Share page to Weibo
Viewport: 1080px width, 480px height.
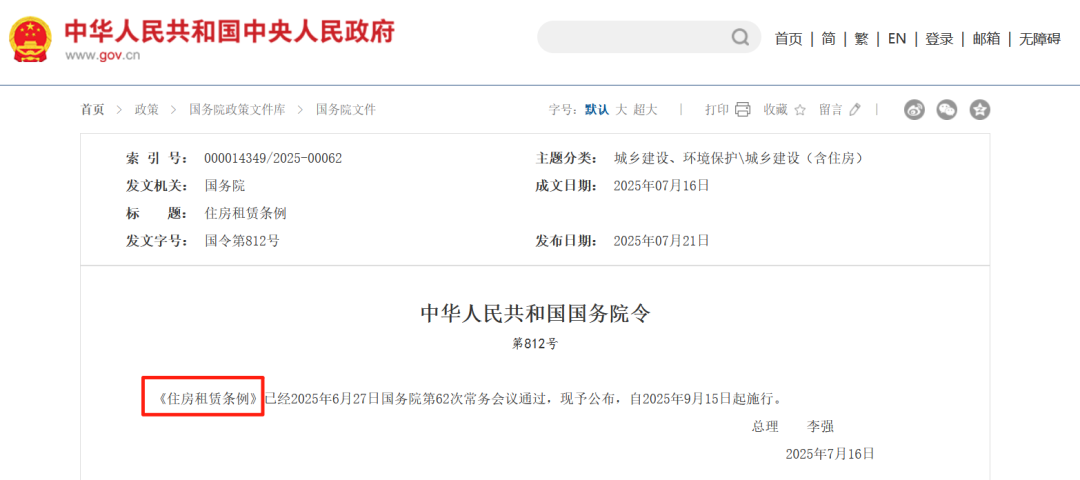click(914, 110)
